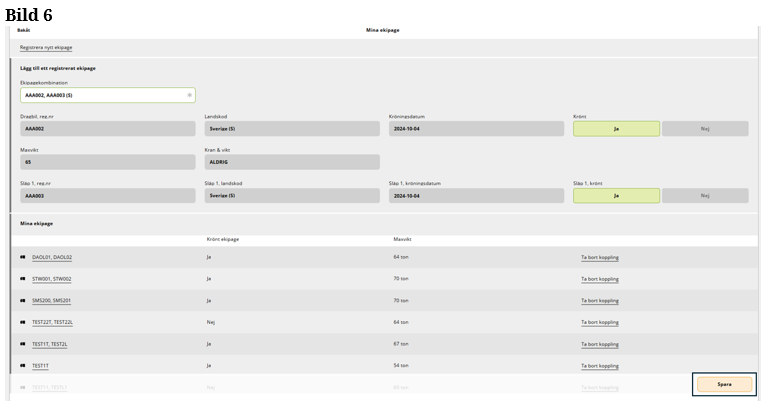Viewport: 765px width, 415px height.
Task: Open the STW001, STW002 ekipage link
Action: 52,279
